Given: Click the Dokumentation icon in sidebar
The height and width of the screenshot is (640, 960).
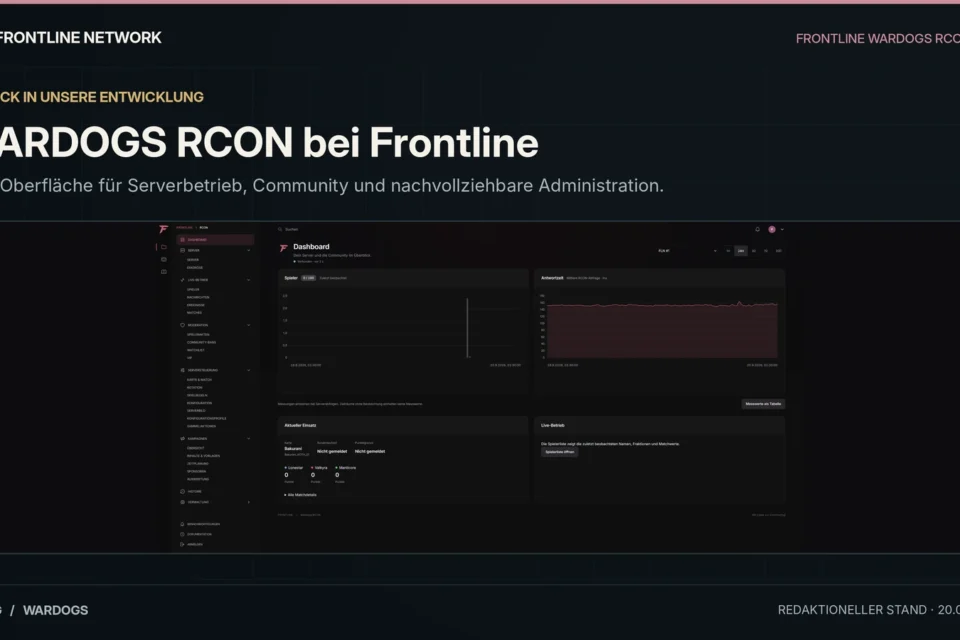Looking at the screenshot, I should (182, 534).
